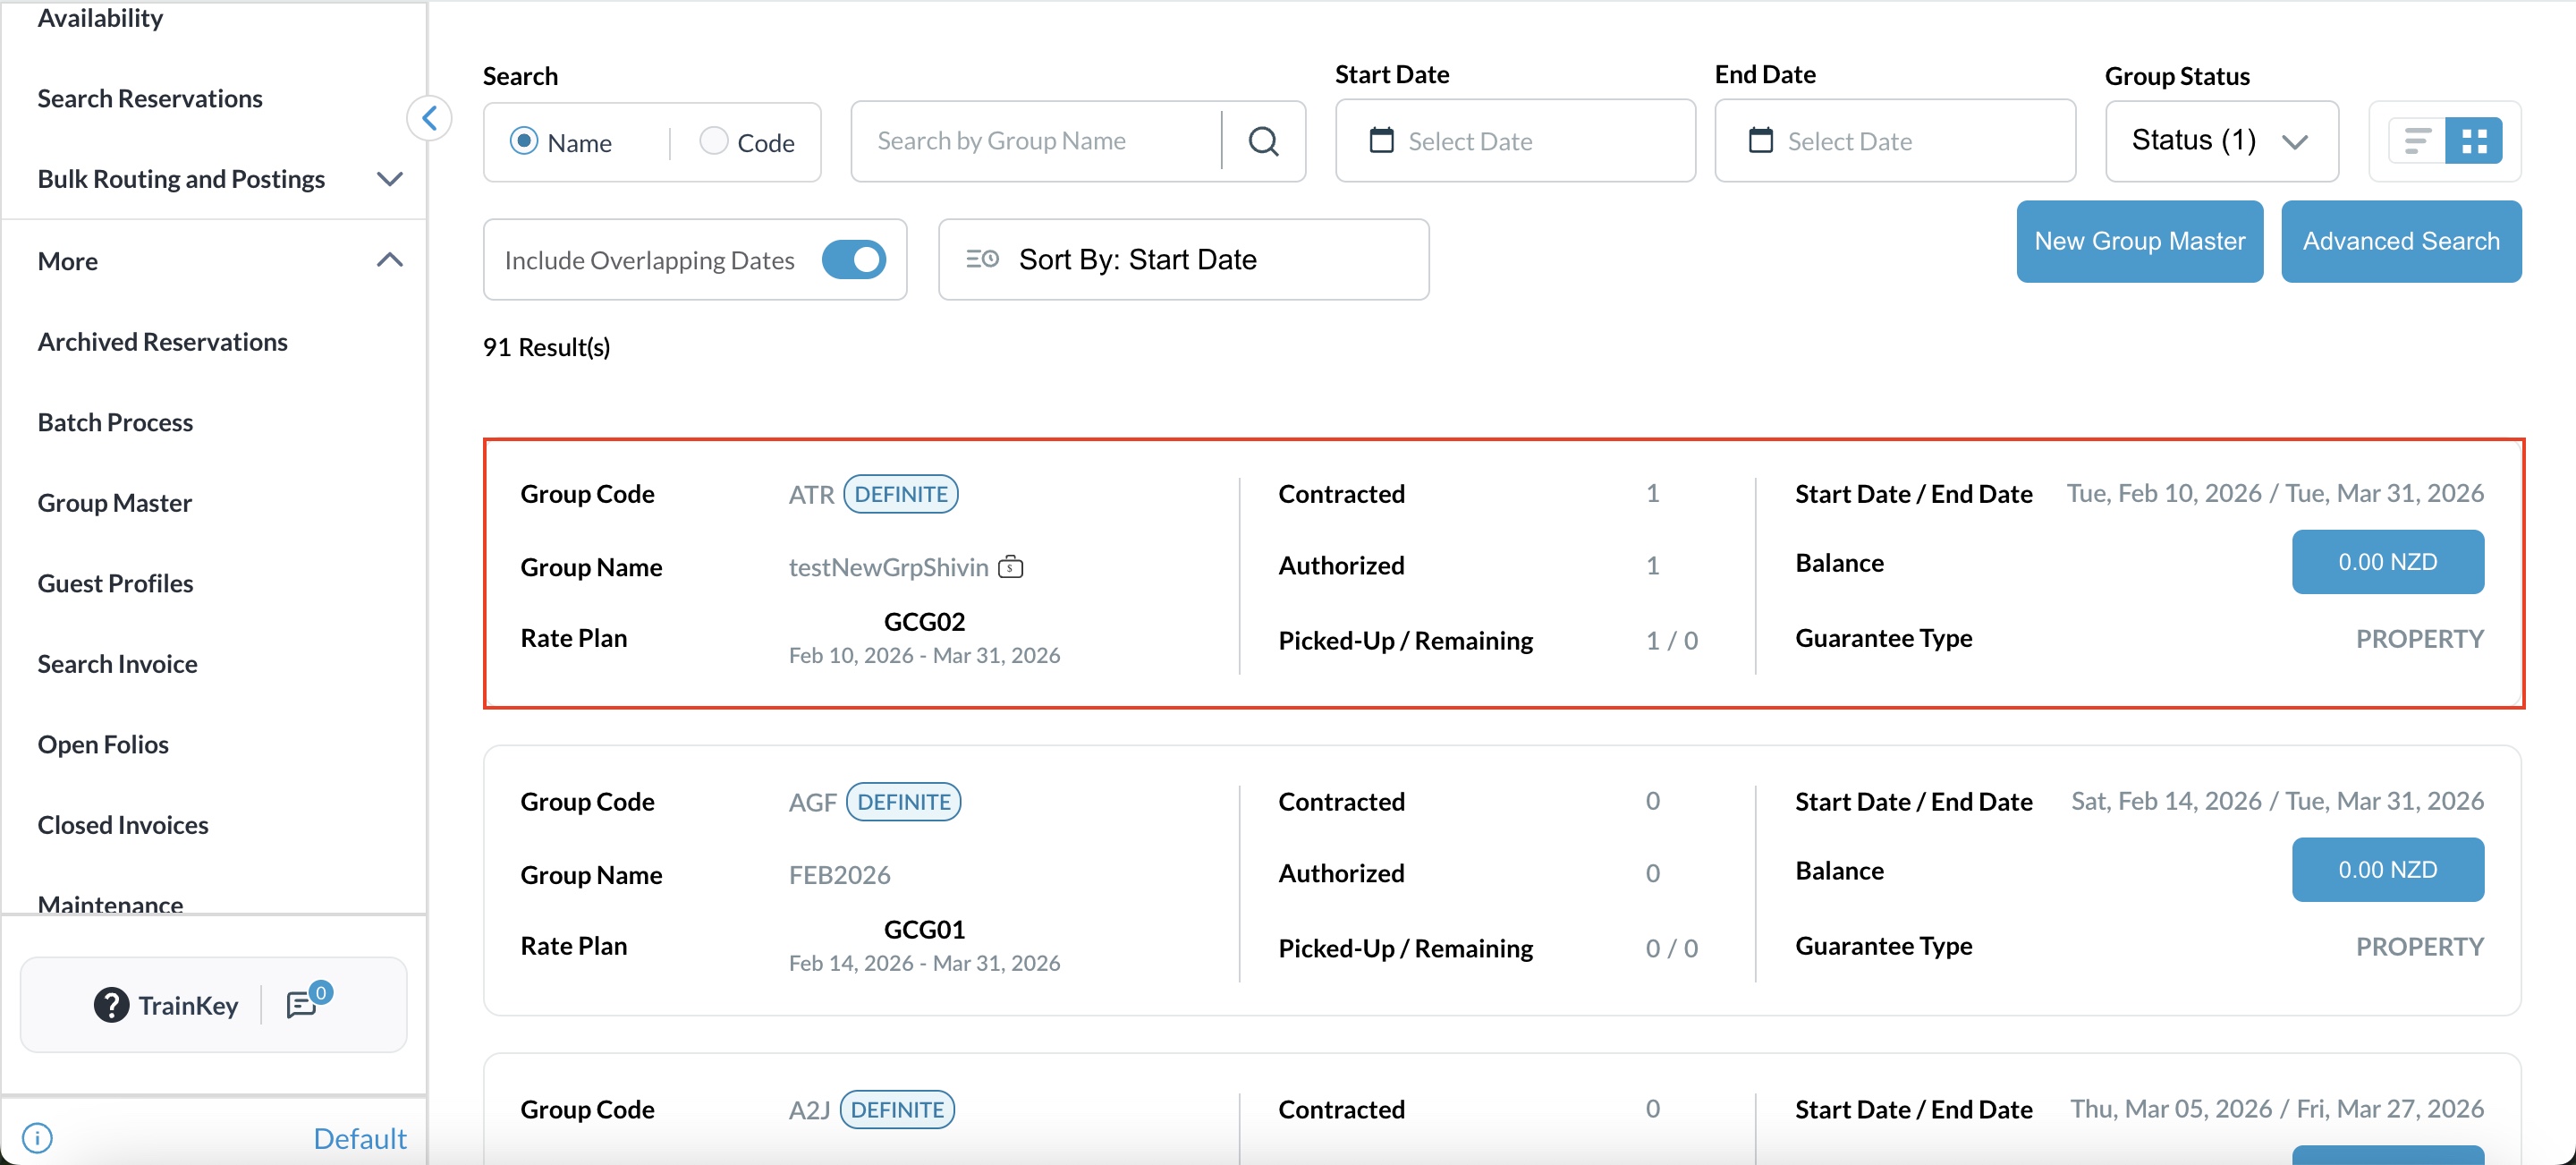Switch to list view layout icon

[2416, 141]
